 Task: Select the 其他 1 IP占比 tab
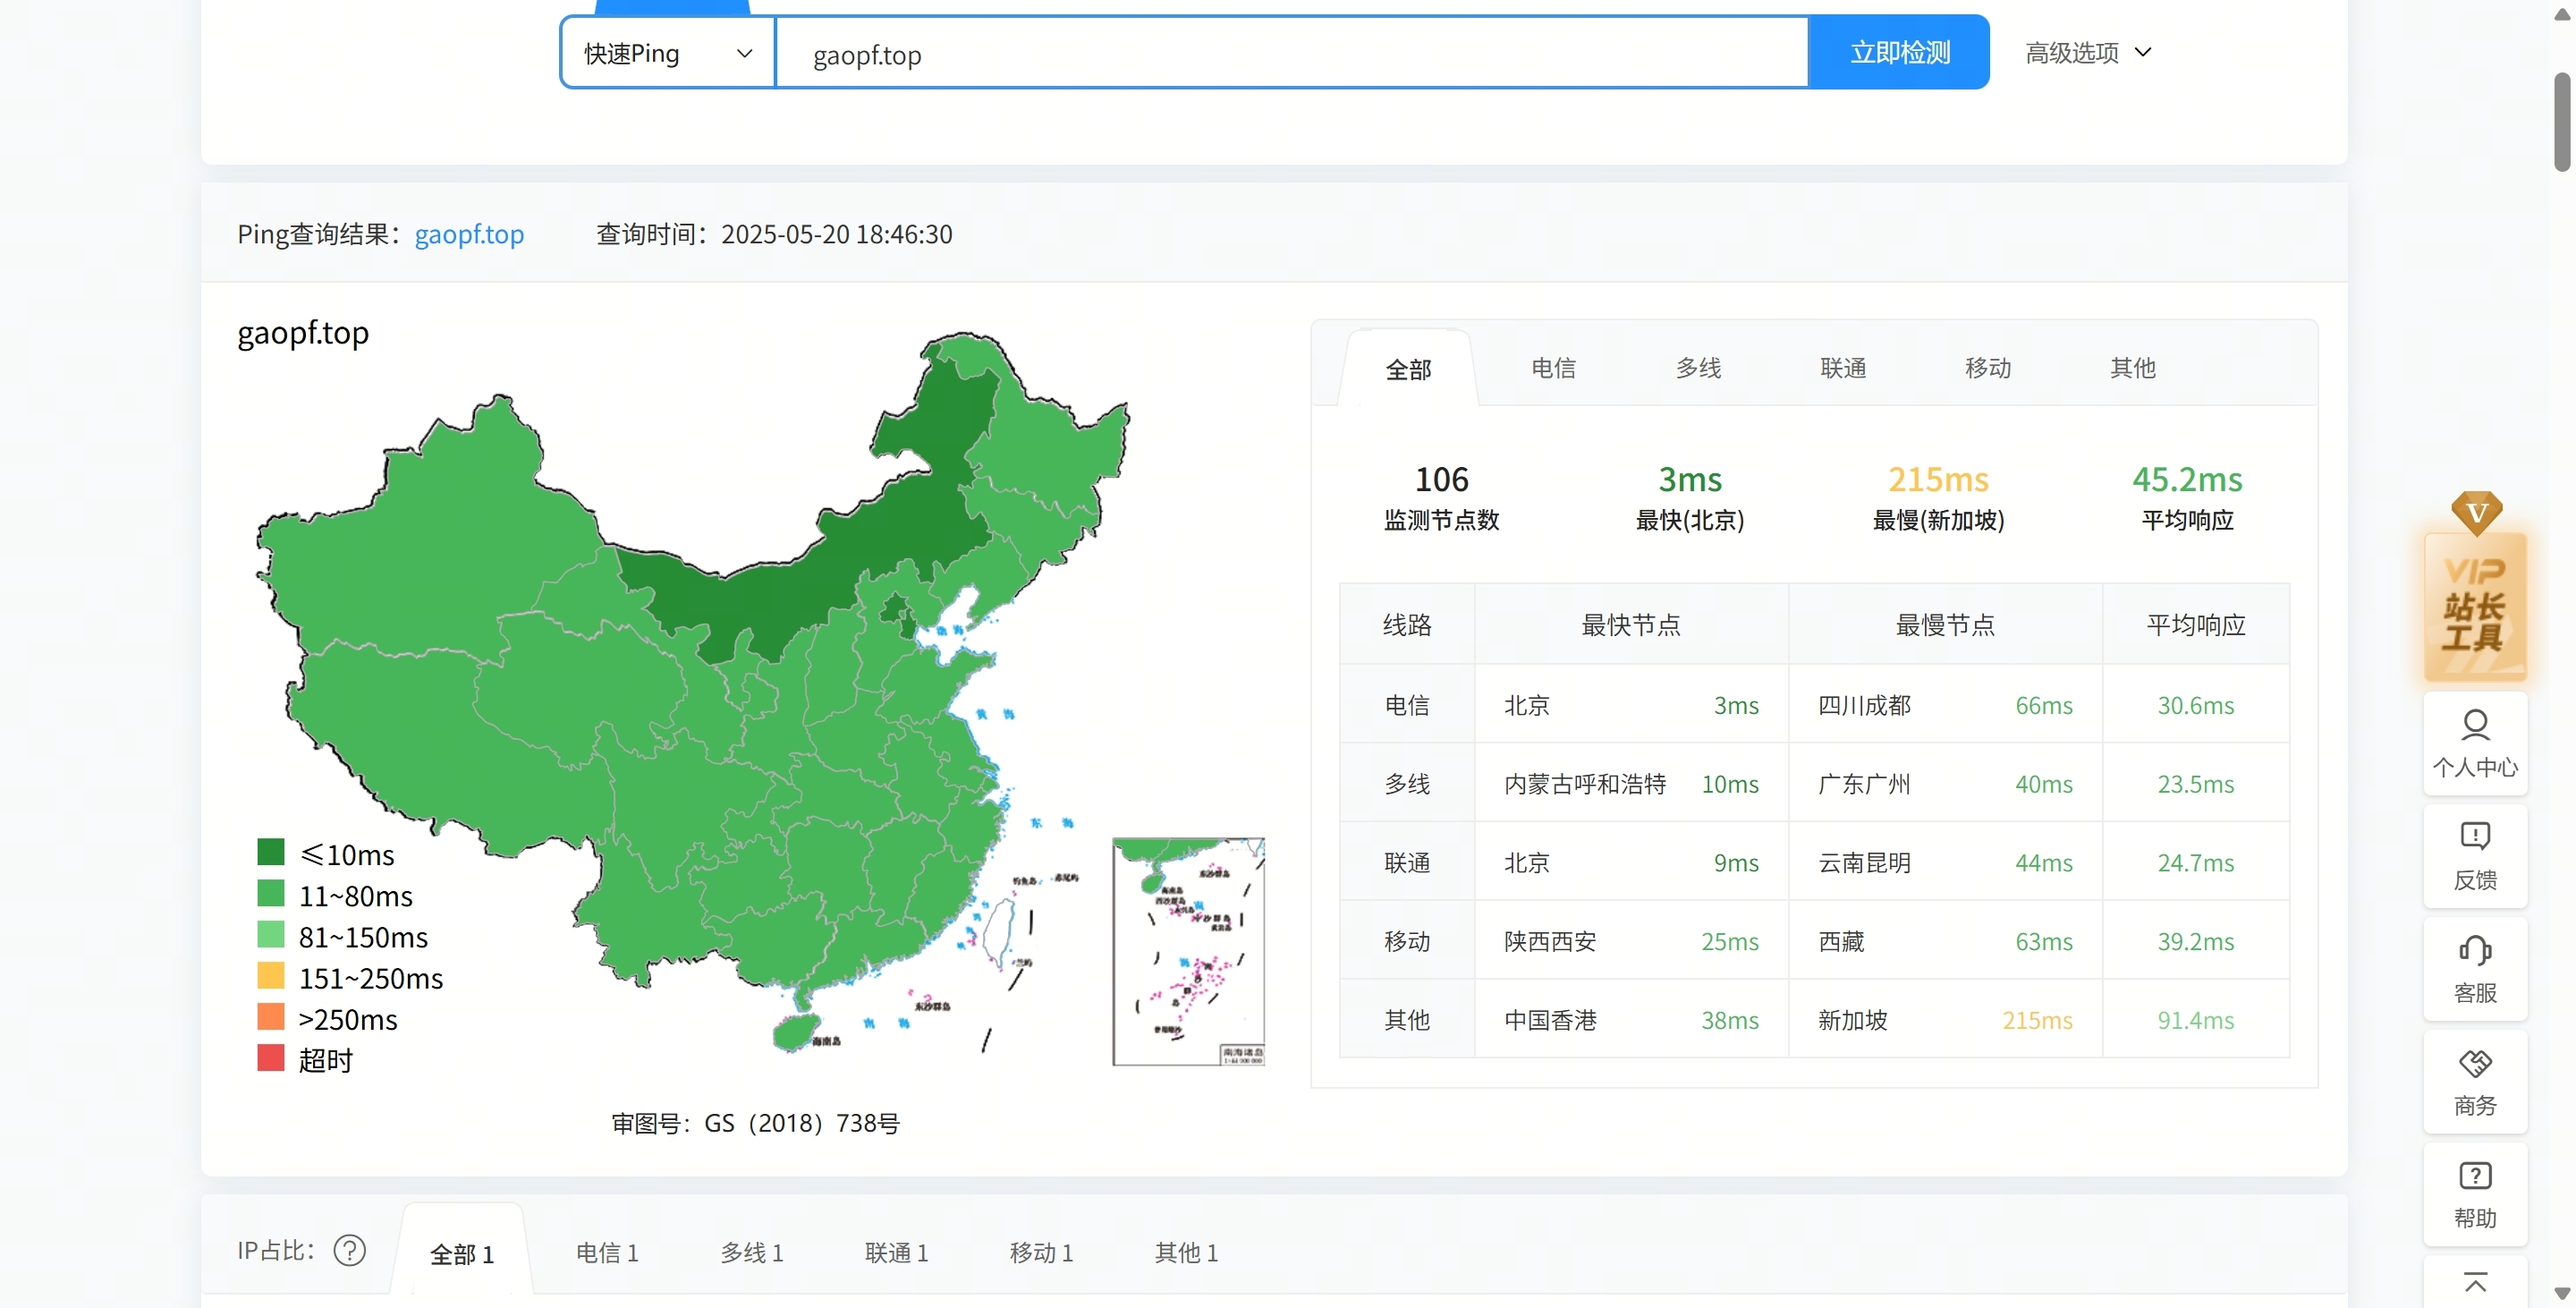(1186, 1252)
